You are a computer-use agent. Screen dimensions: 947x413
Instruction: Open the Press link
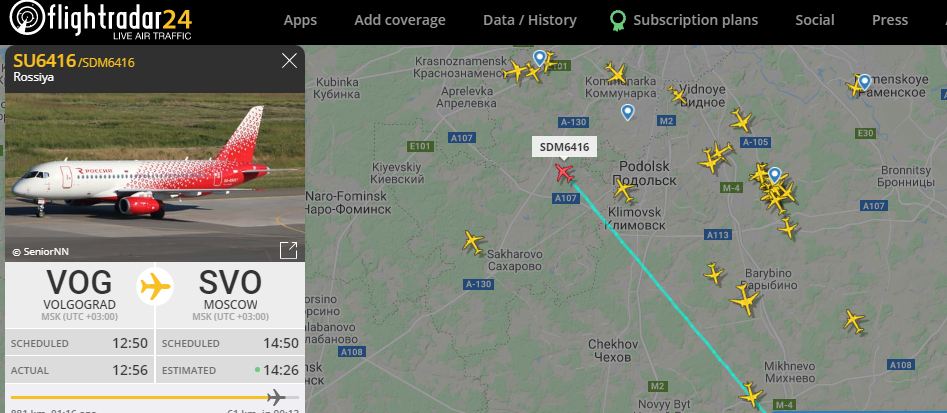pyautogui.click(x=890, y=20)
